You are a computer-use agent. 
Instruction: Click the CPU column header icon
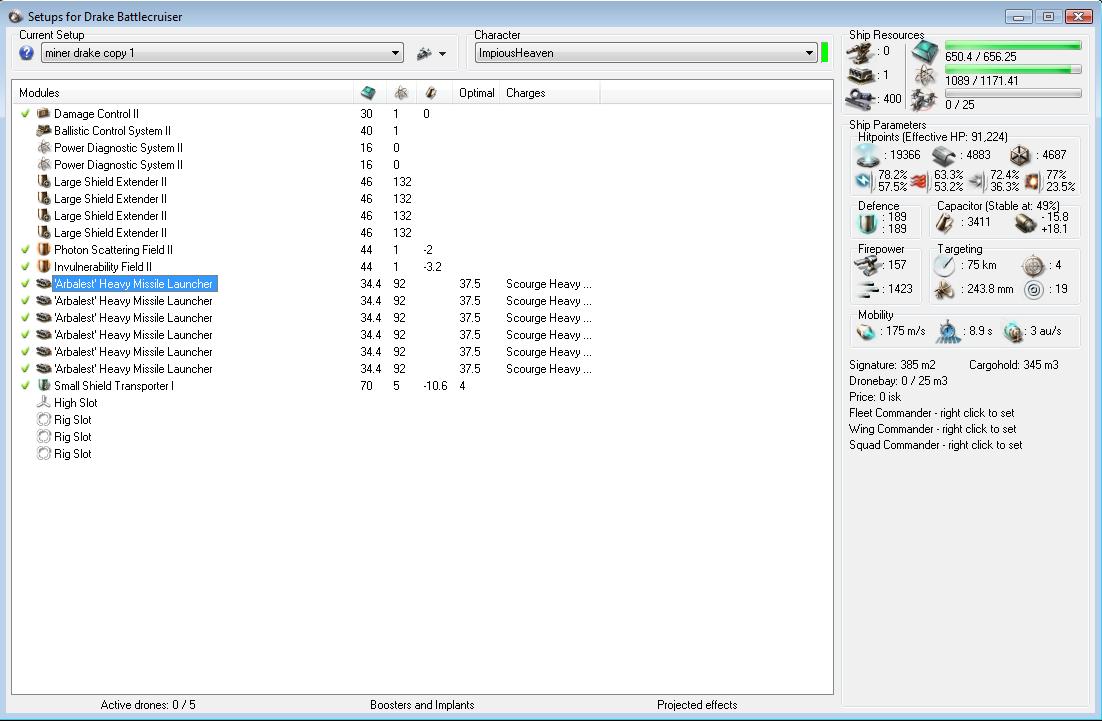368,93
